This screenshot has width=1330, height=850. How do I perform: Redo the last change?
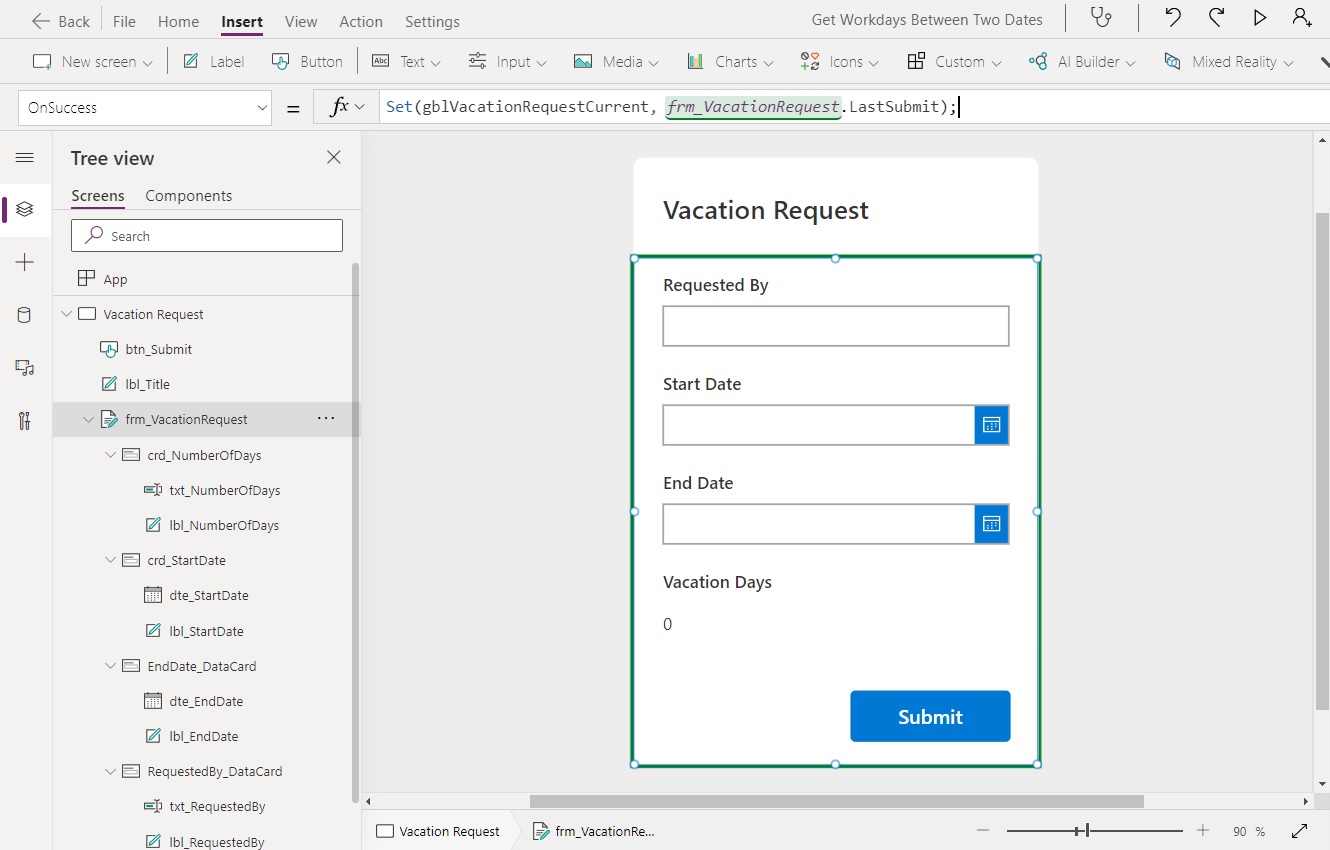pyautogui.click(x=1215, y=18)
